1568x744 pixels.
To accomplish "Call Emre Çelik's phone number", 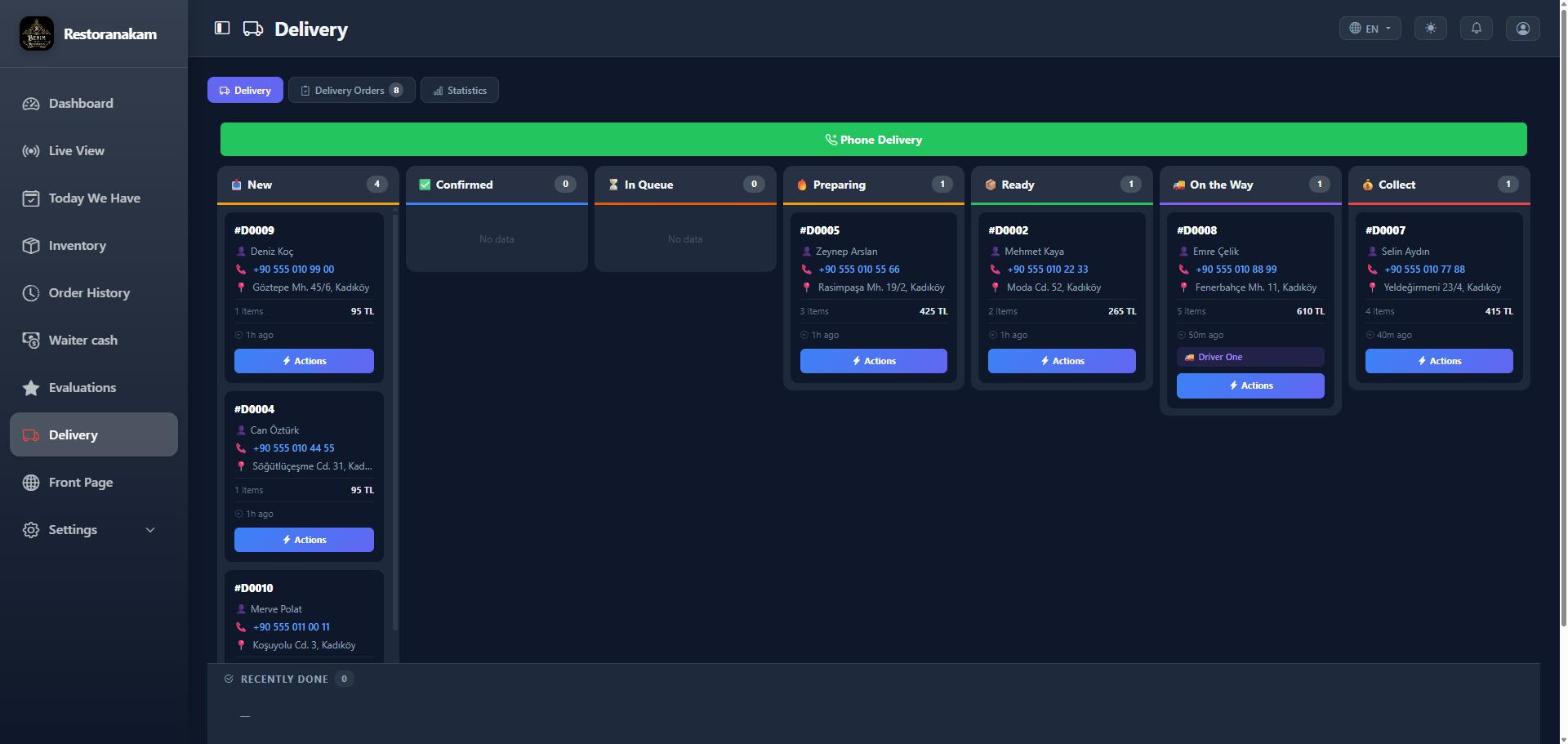I will 1235,269.
